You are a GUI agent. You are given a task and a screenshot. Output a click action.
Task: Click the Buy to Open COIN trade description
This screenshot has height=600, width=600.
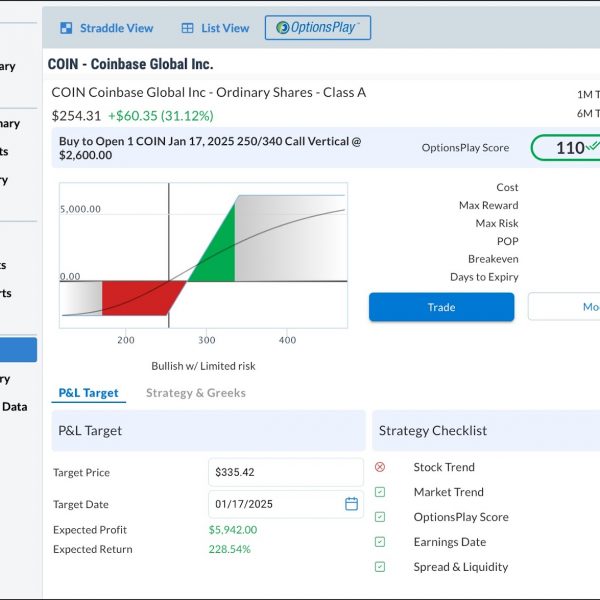[x=210, y=148]
